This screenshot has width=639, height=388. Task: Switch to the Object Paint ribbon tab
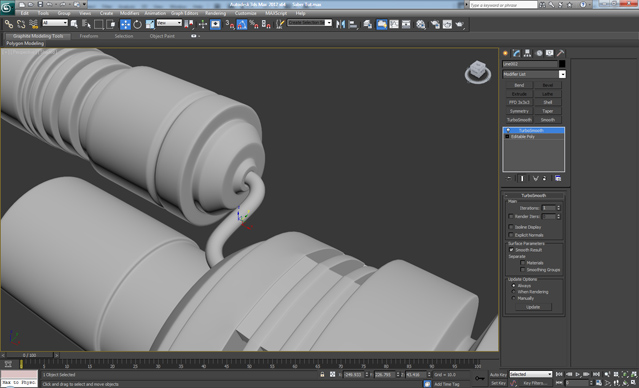162,36
